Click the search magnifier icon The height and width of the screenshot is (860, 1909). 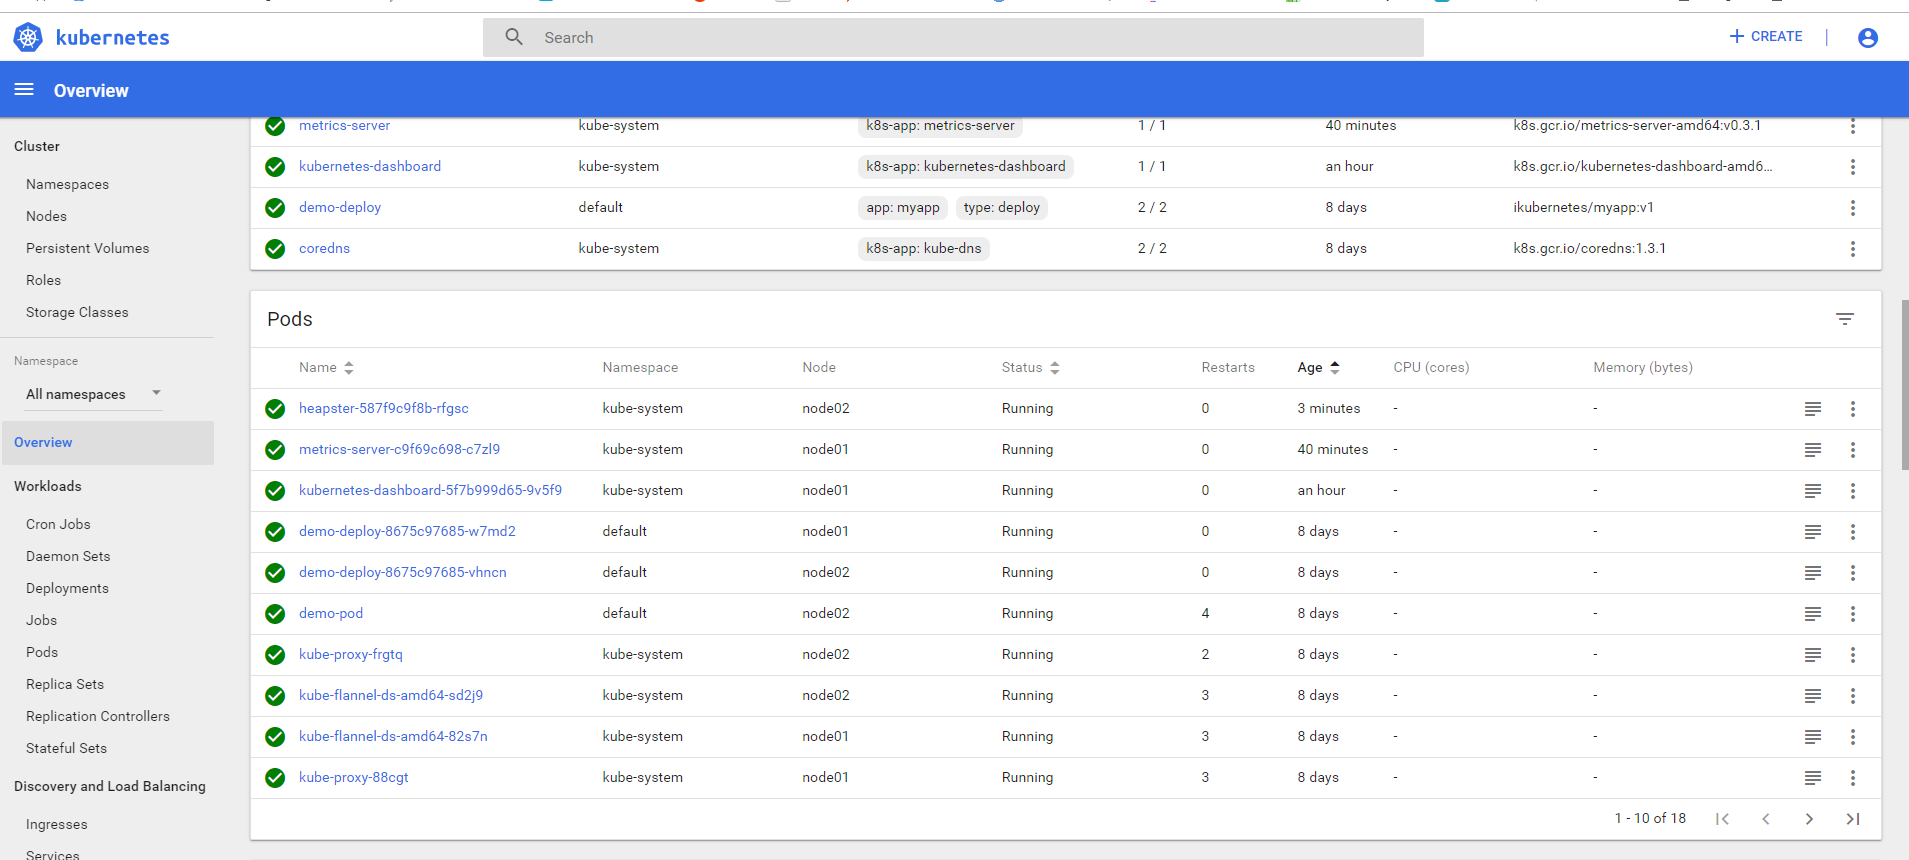pos(514,37)
